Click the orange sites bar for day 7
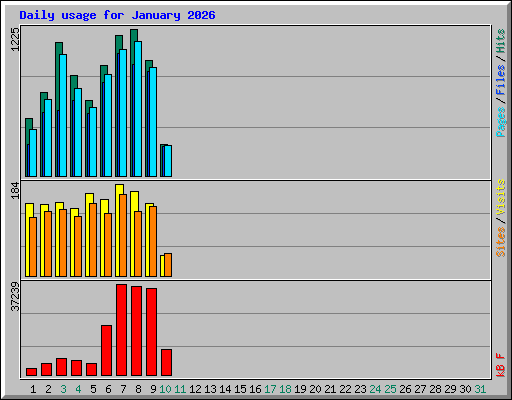The width and height of the screenshot is (512, 400). pyautogui.click(x=123, y=235)
